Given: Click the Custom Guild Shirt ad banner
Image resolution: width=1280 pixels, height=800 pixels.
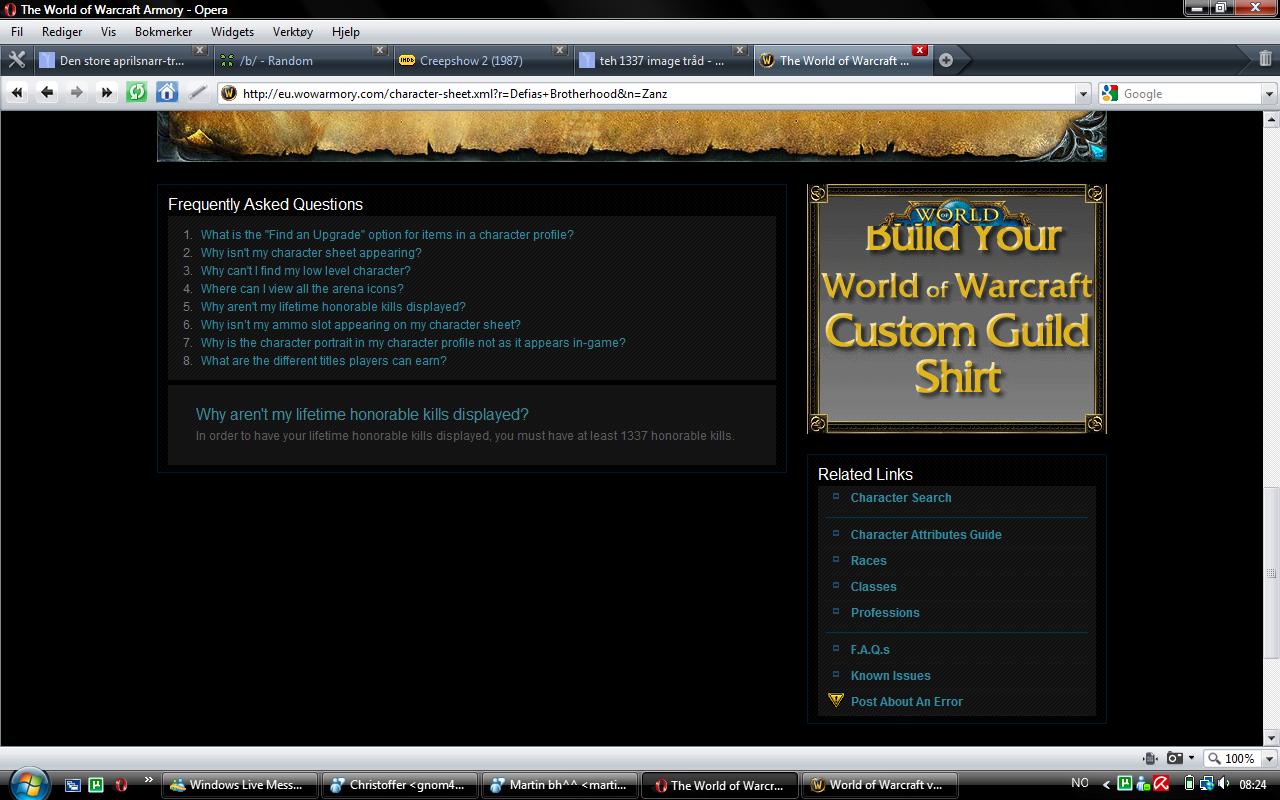Looking at the screenshot, I should (x=957, y=309).
